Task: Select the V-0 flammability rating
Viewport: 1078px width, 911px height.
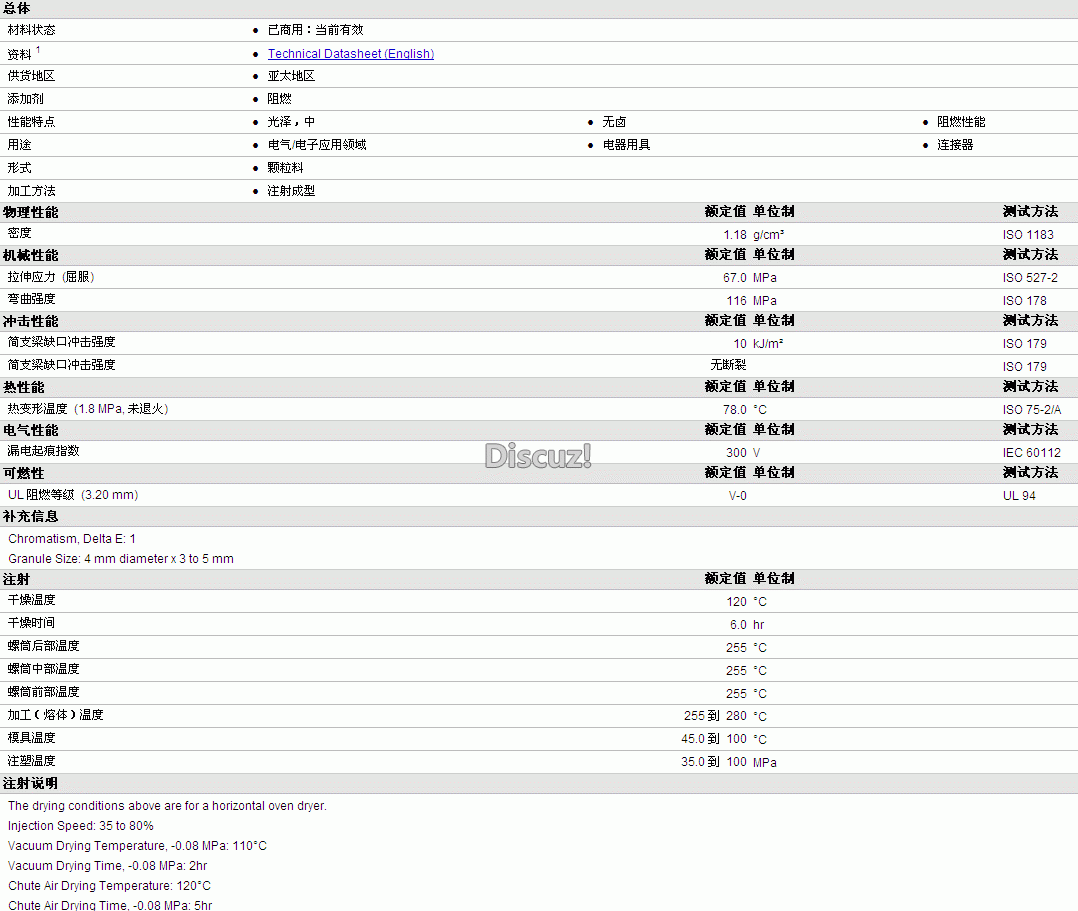Action: point(738,496)
